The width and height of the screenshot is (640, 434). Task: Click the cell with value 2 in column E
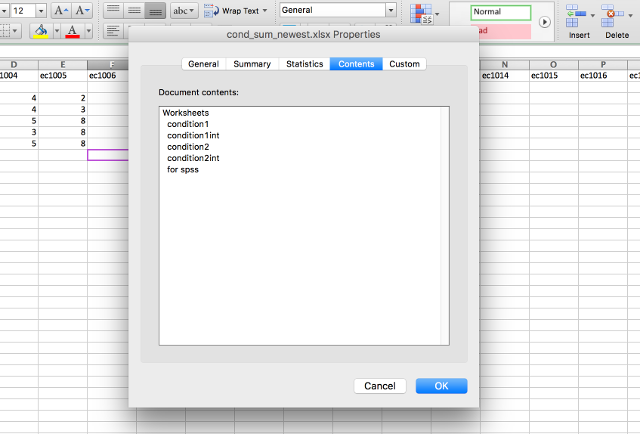pos(63,98)
